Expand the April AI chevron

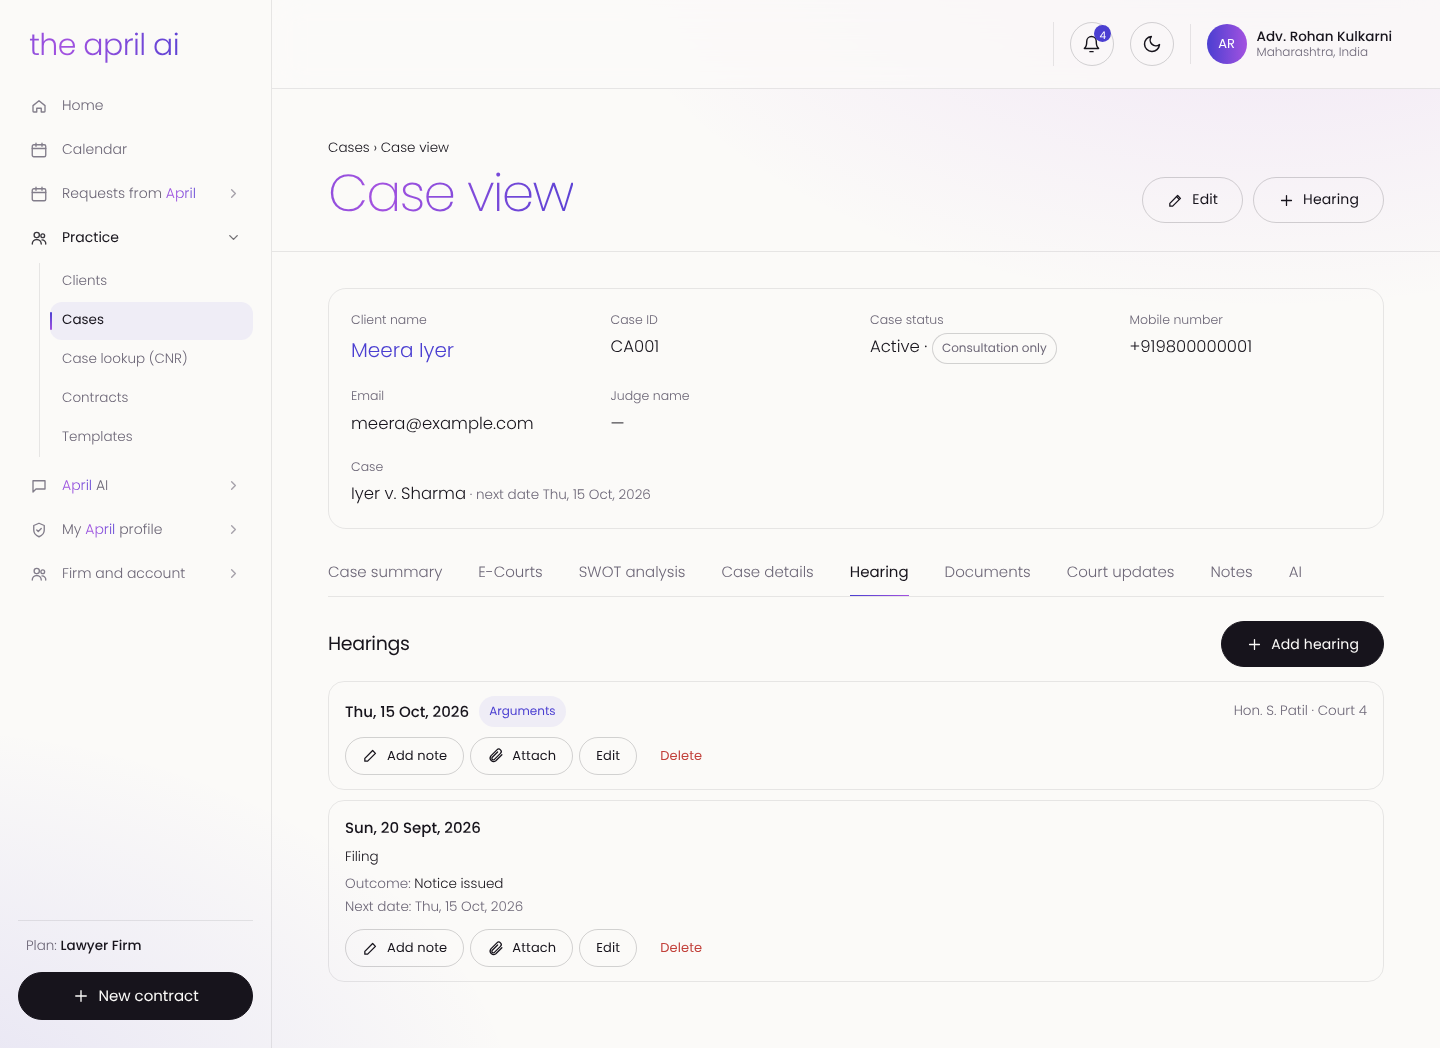tap(233, 486)
